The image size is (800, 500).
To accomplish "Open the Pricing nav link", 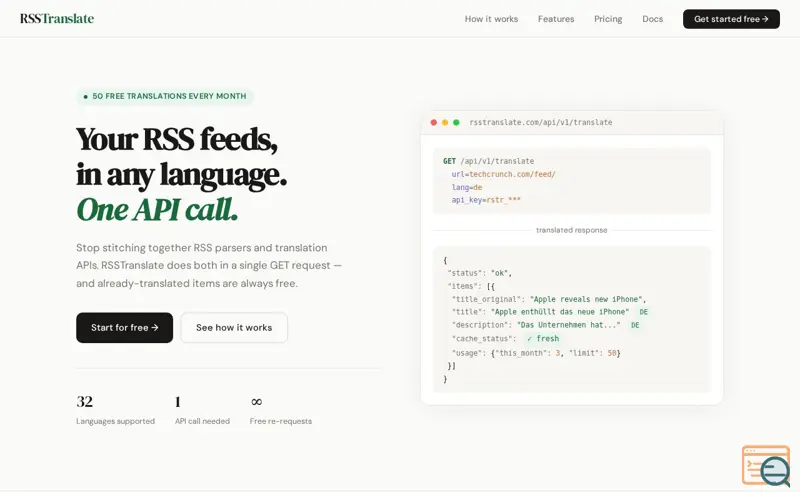I will click(x=608, y=19).
